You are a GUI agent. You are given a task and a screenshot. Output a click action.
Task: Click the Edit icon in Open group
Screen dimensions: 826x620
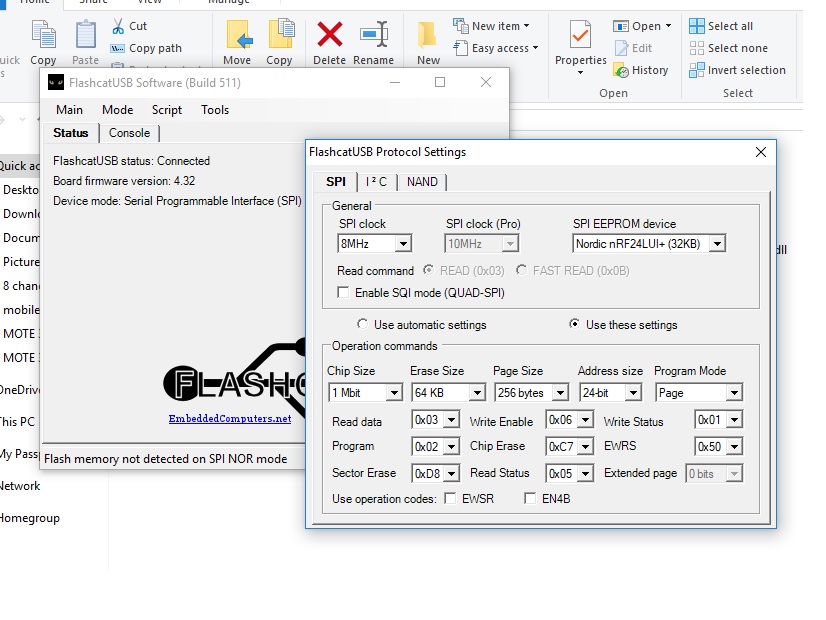tap(622, 48)
